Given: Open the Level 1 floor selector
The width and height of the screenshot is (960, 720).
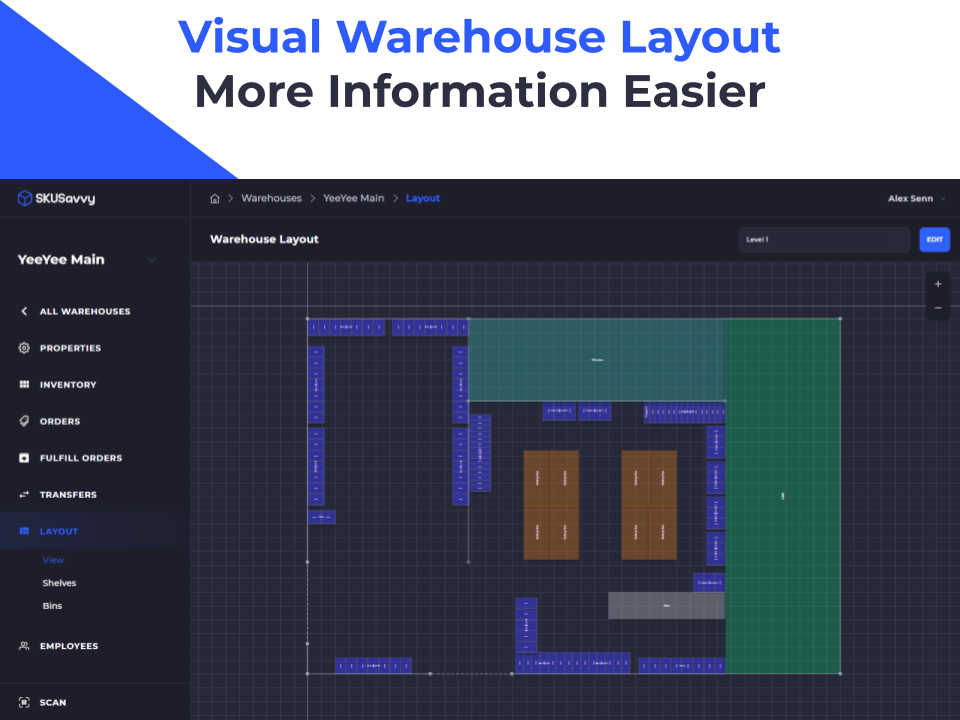Looking at the screenshot, I should [x=823, y=239].
